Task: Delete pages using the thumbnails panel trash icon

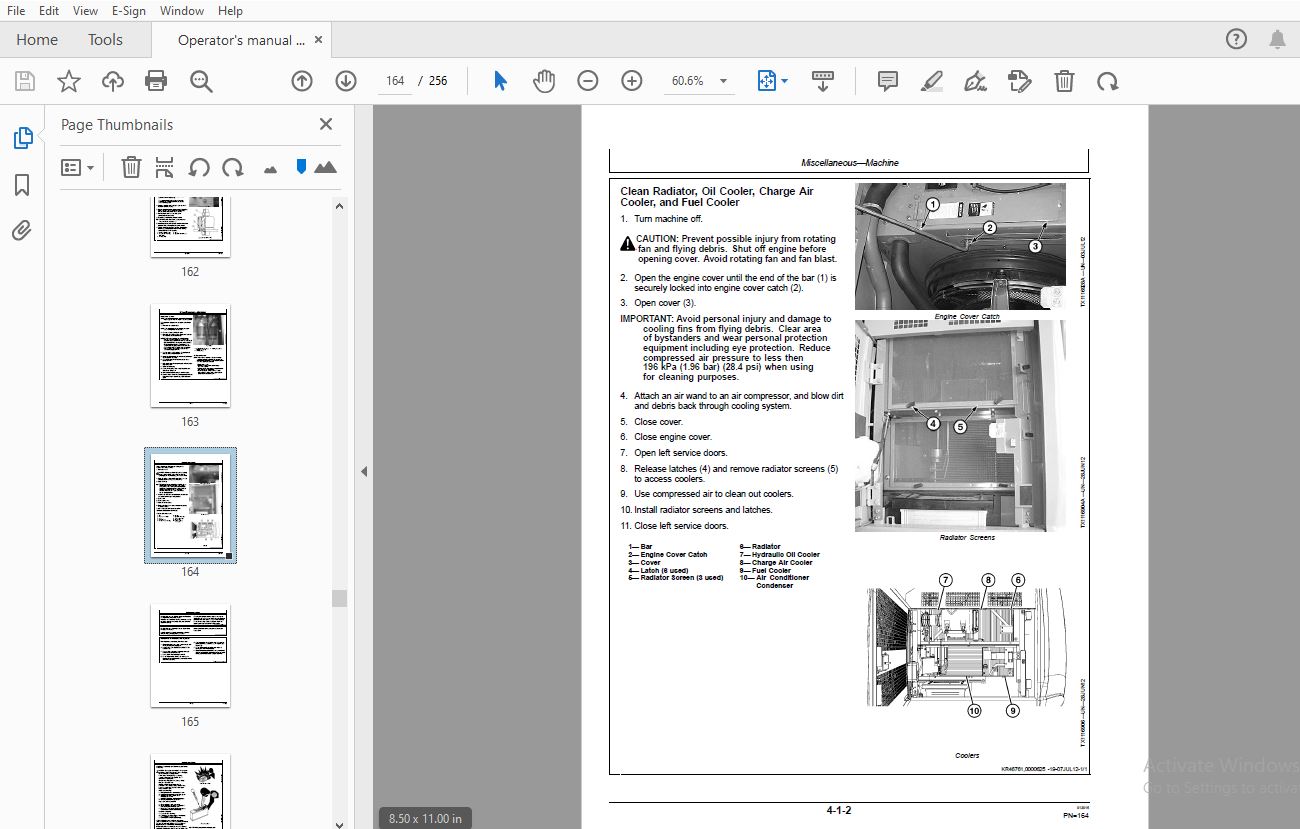Action: coord(131,167)
